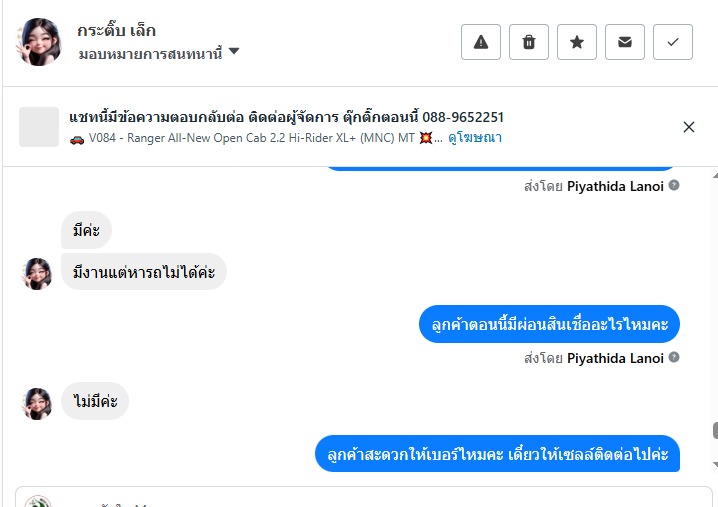The height and width of the screenshot is (507, 718).
Task: Expand the มอบหมายการสนทนานี้ assignment dropdown
Action: coord(234,52)
